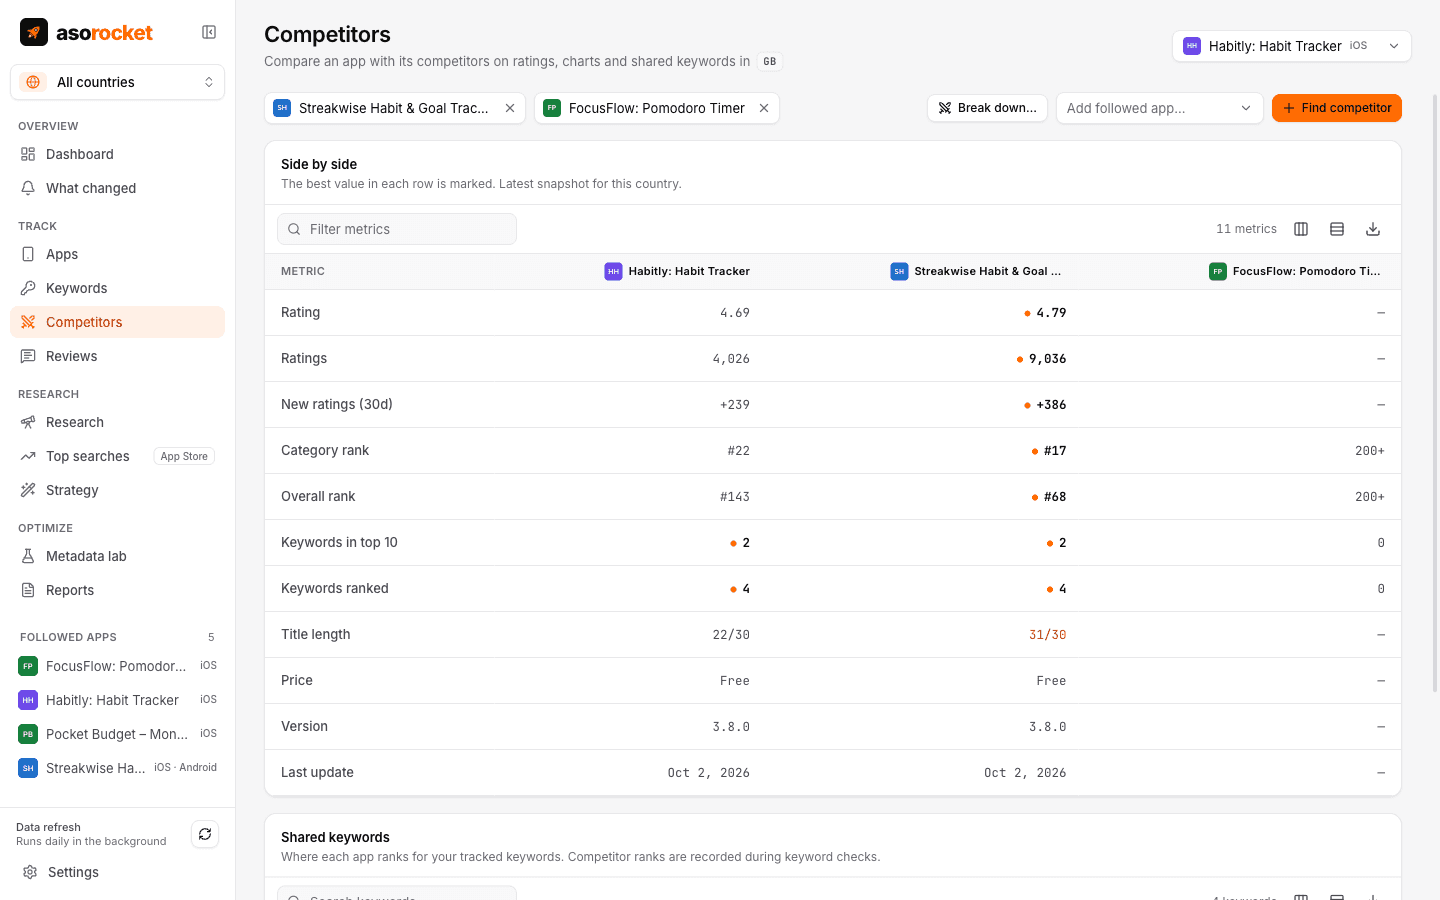Click the FocusFlow: Pomodoro column header
Screen dimensions: 1440x900
point(1295,271)
